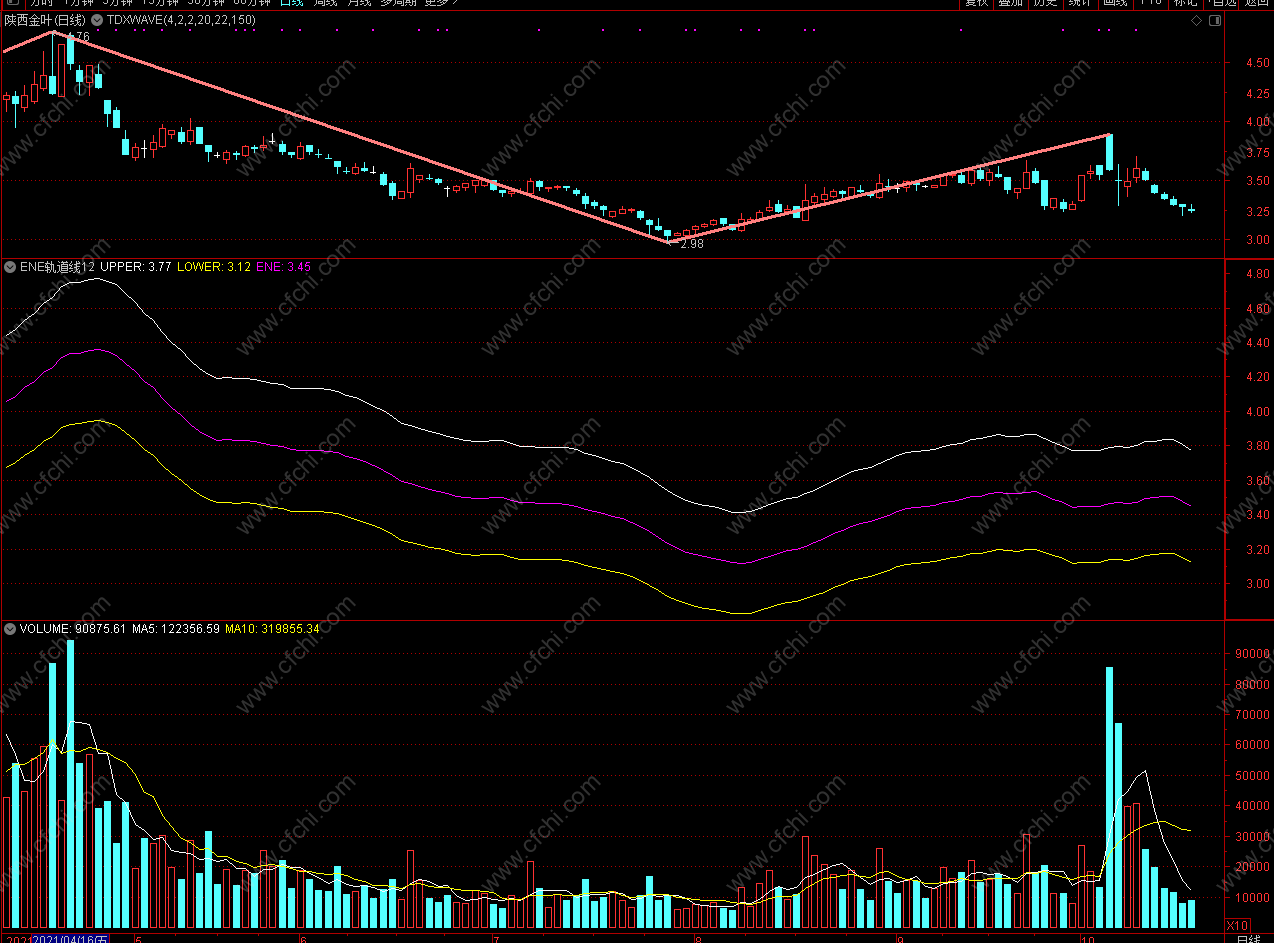Click the diamond icon in main chart corner
This screenshot has width=1274, height=943.
click(x=1196, y=20)
